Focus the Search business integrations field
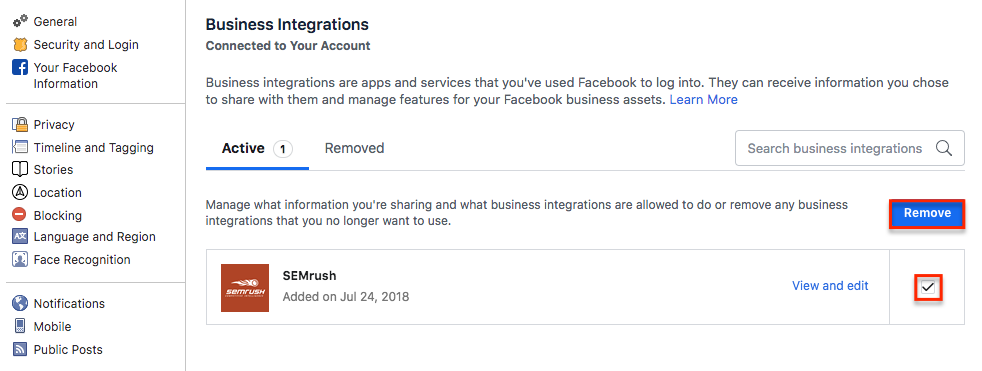Screen dimensions: 982x371 click(849, 149)
